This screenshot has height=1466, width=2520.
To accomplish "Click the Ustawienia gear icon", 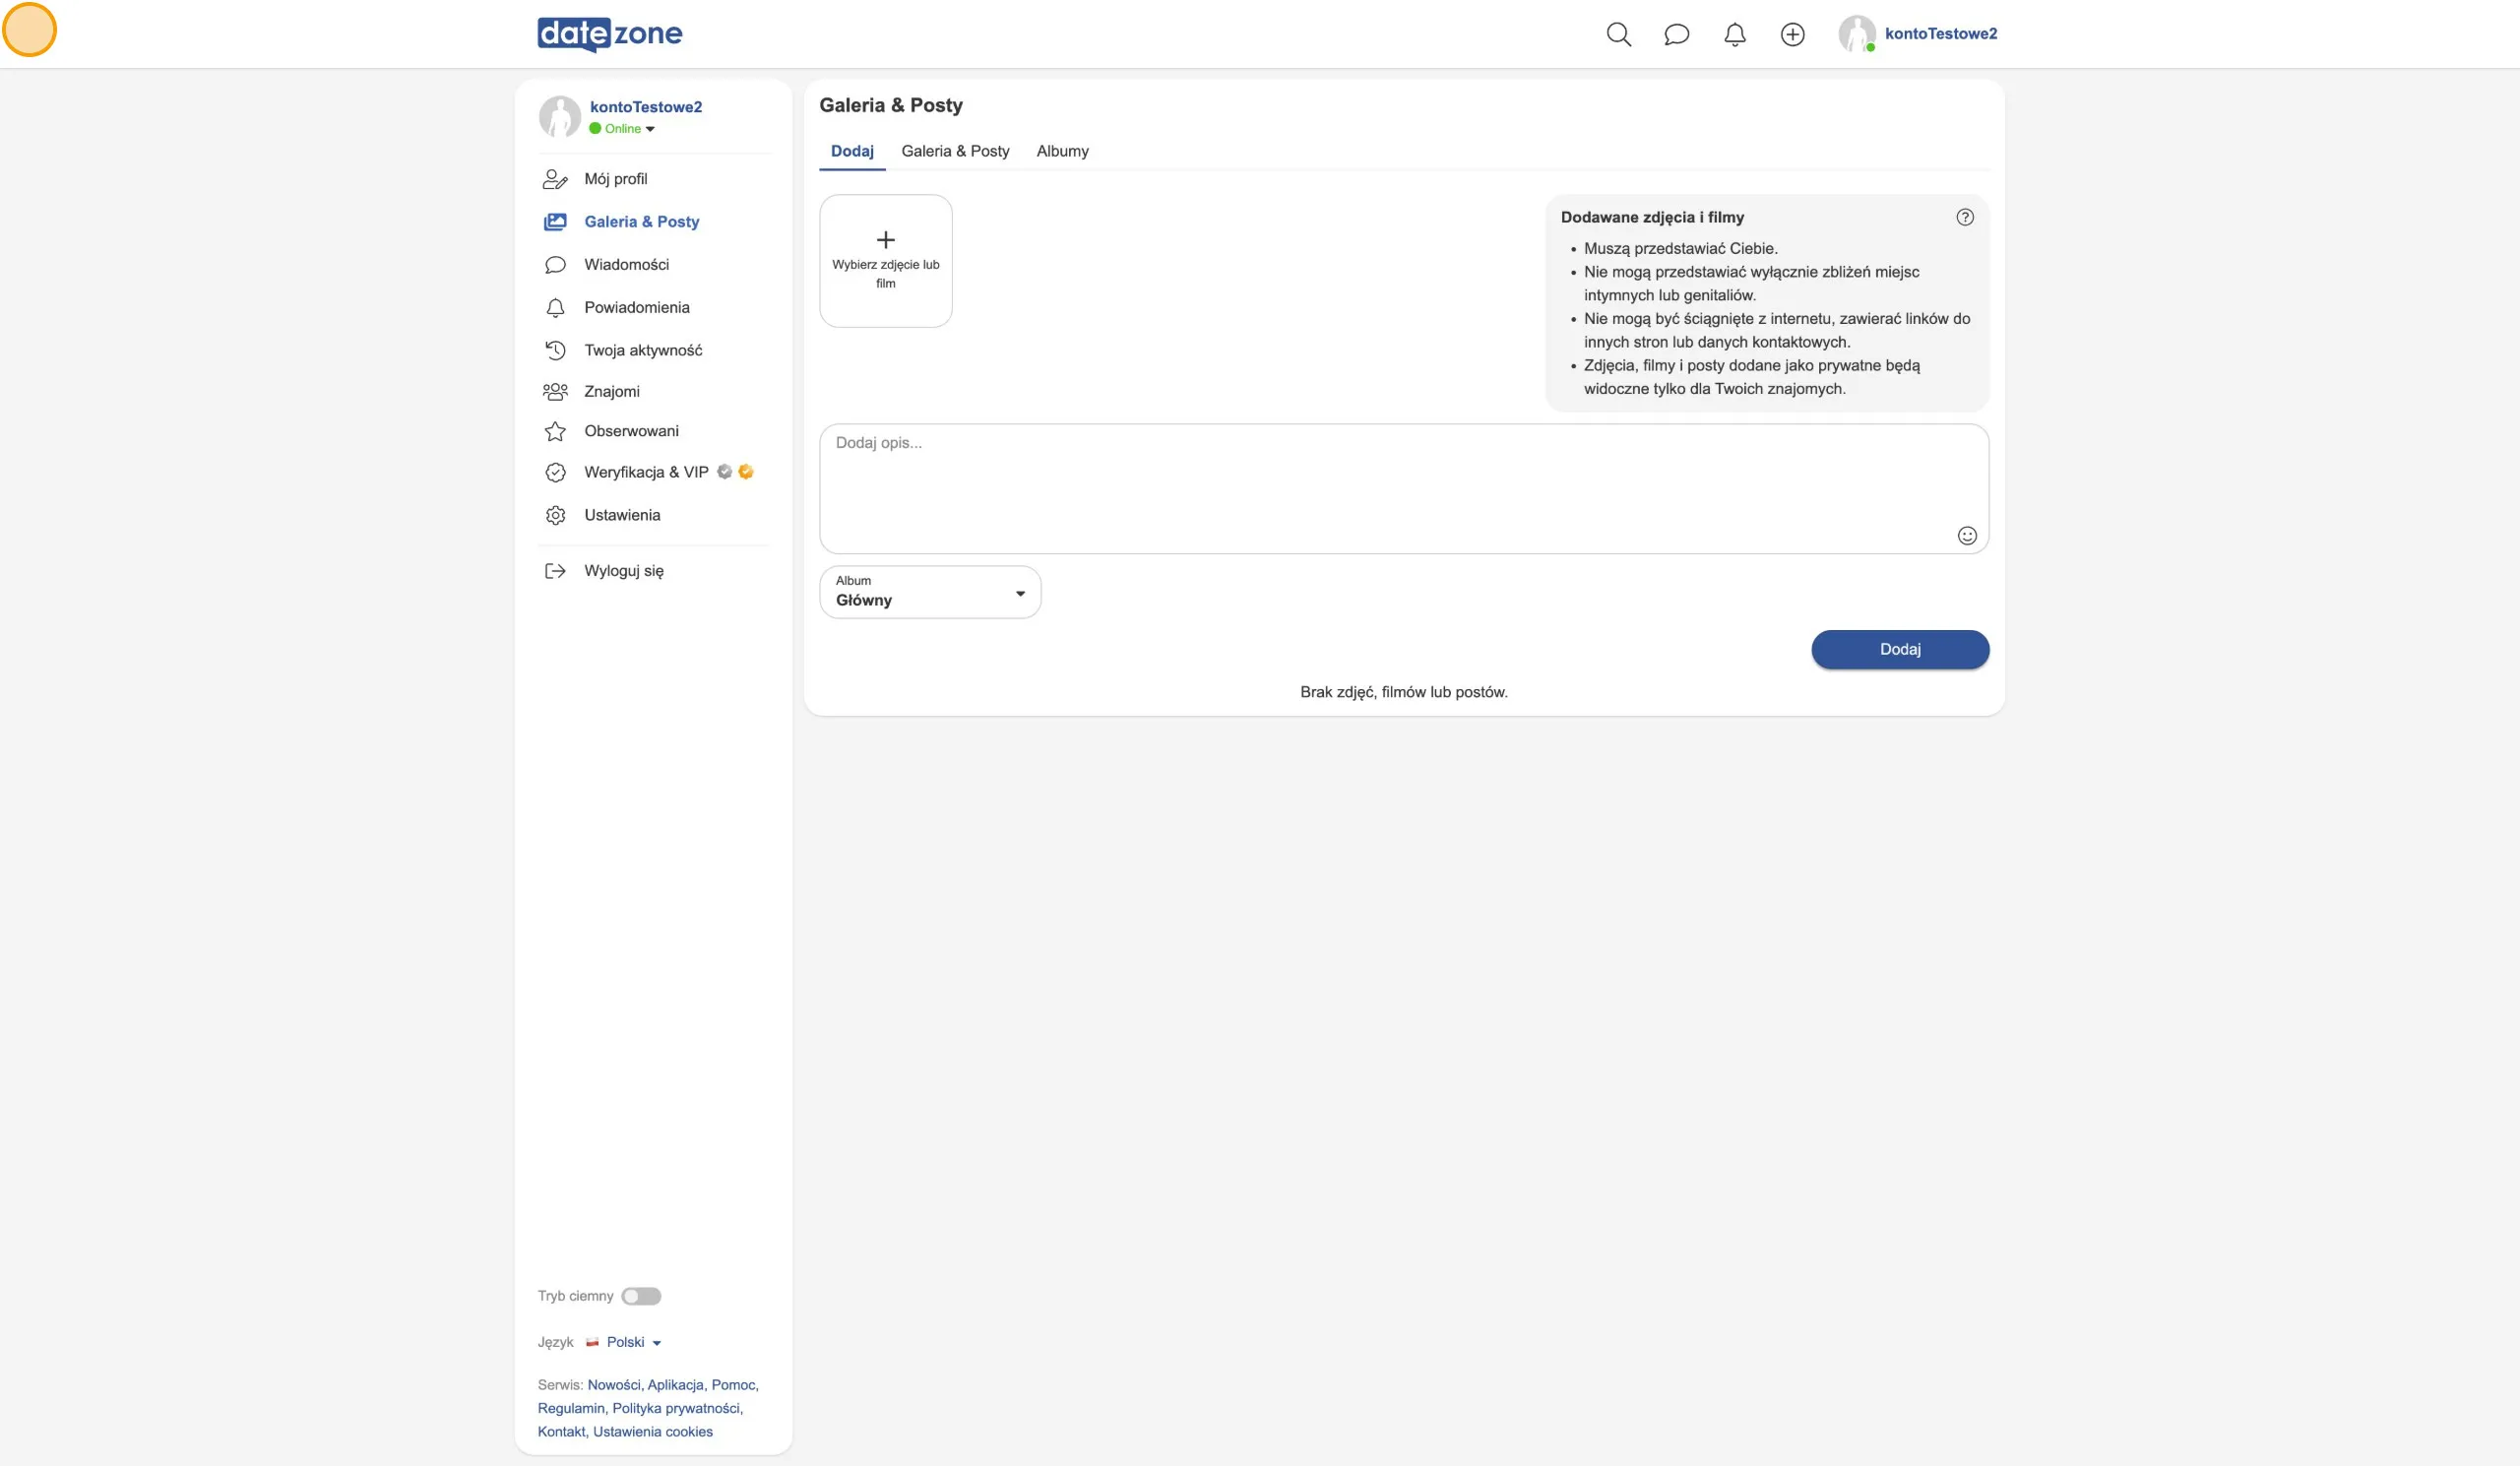I will 555,515.
